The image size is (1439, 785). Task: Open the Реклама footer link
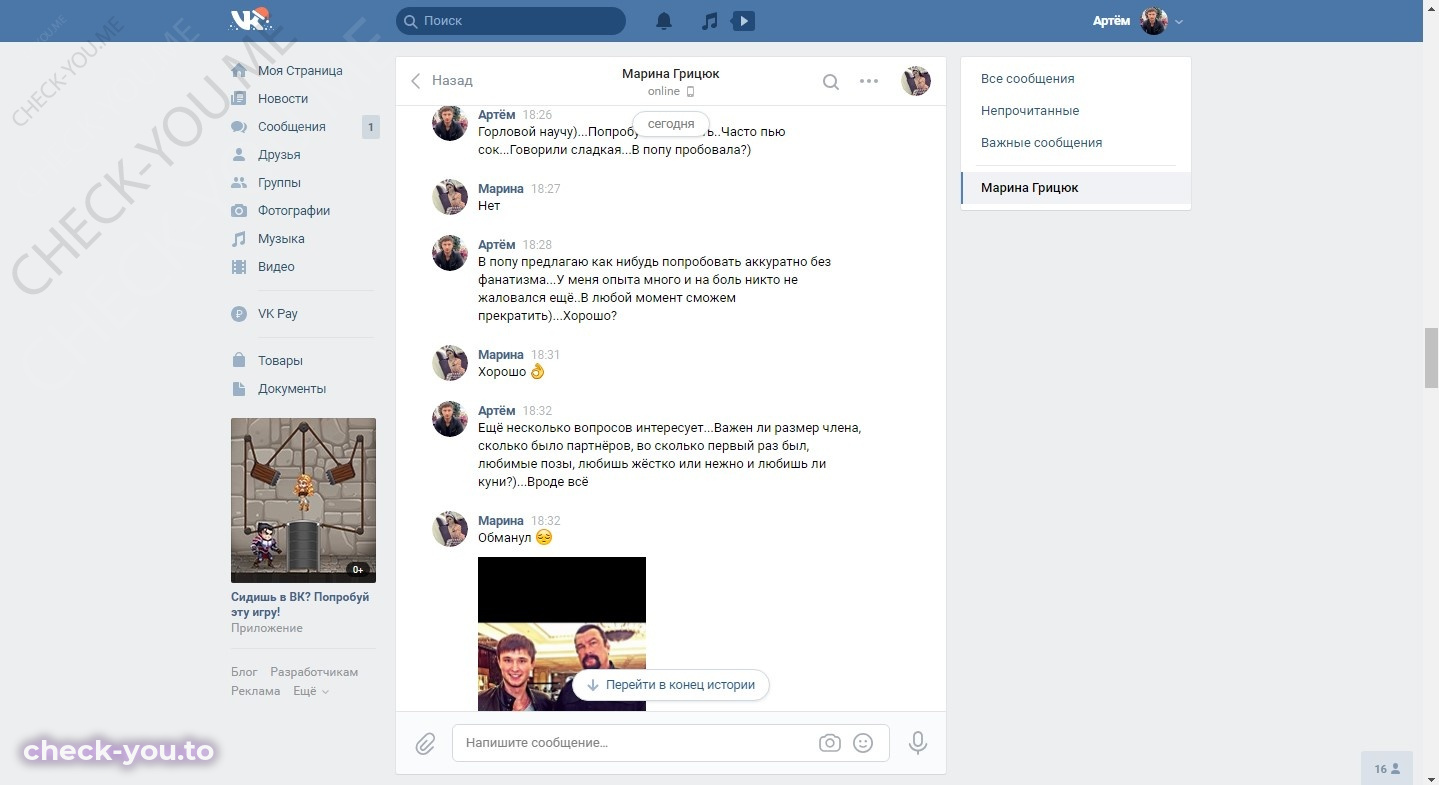coord(256,691)
